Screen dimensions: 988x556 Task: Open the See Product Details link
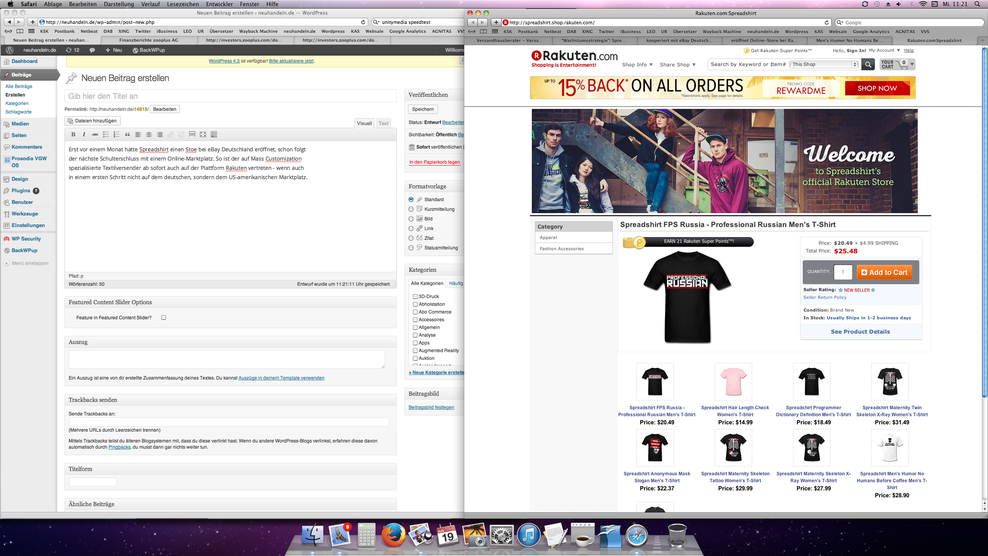(x=860, y=332)
